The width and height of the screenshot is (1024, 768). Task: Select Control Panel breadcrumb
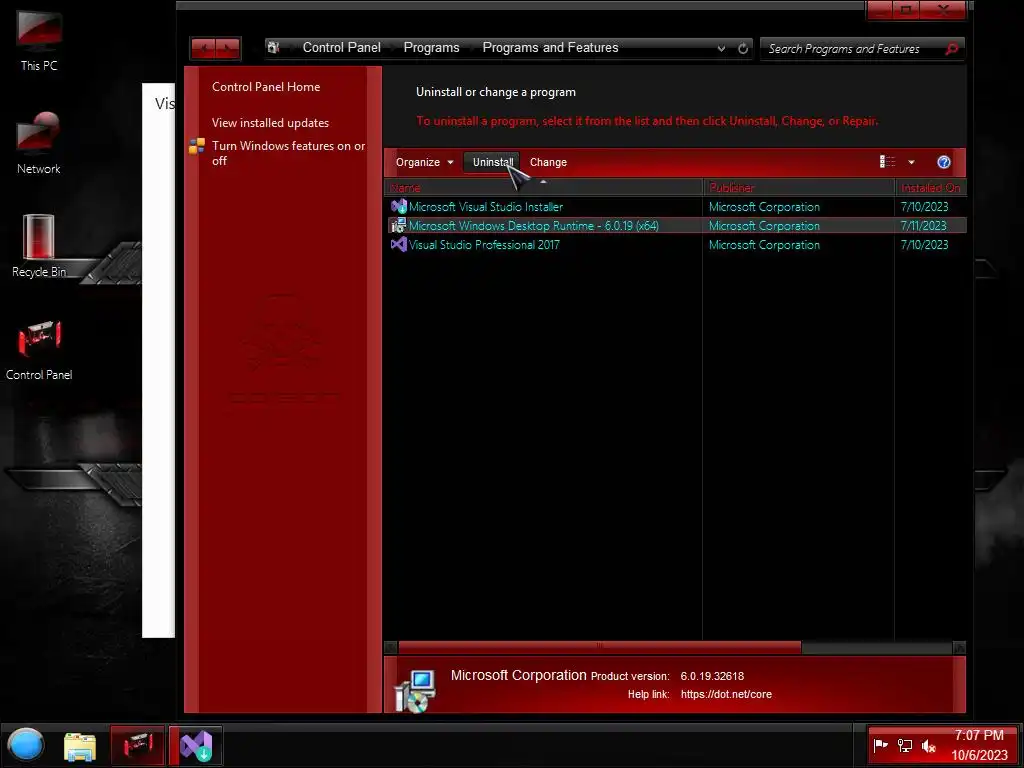coord(342,48)
